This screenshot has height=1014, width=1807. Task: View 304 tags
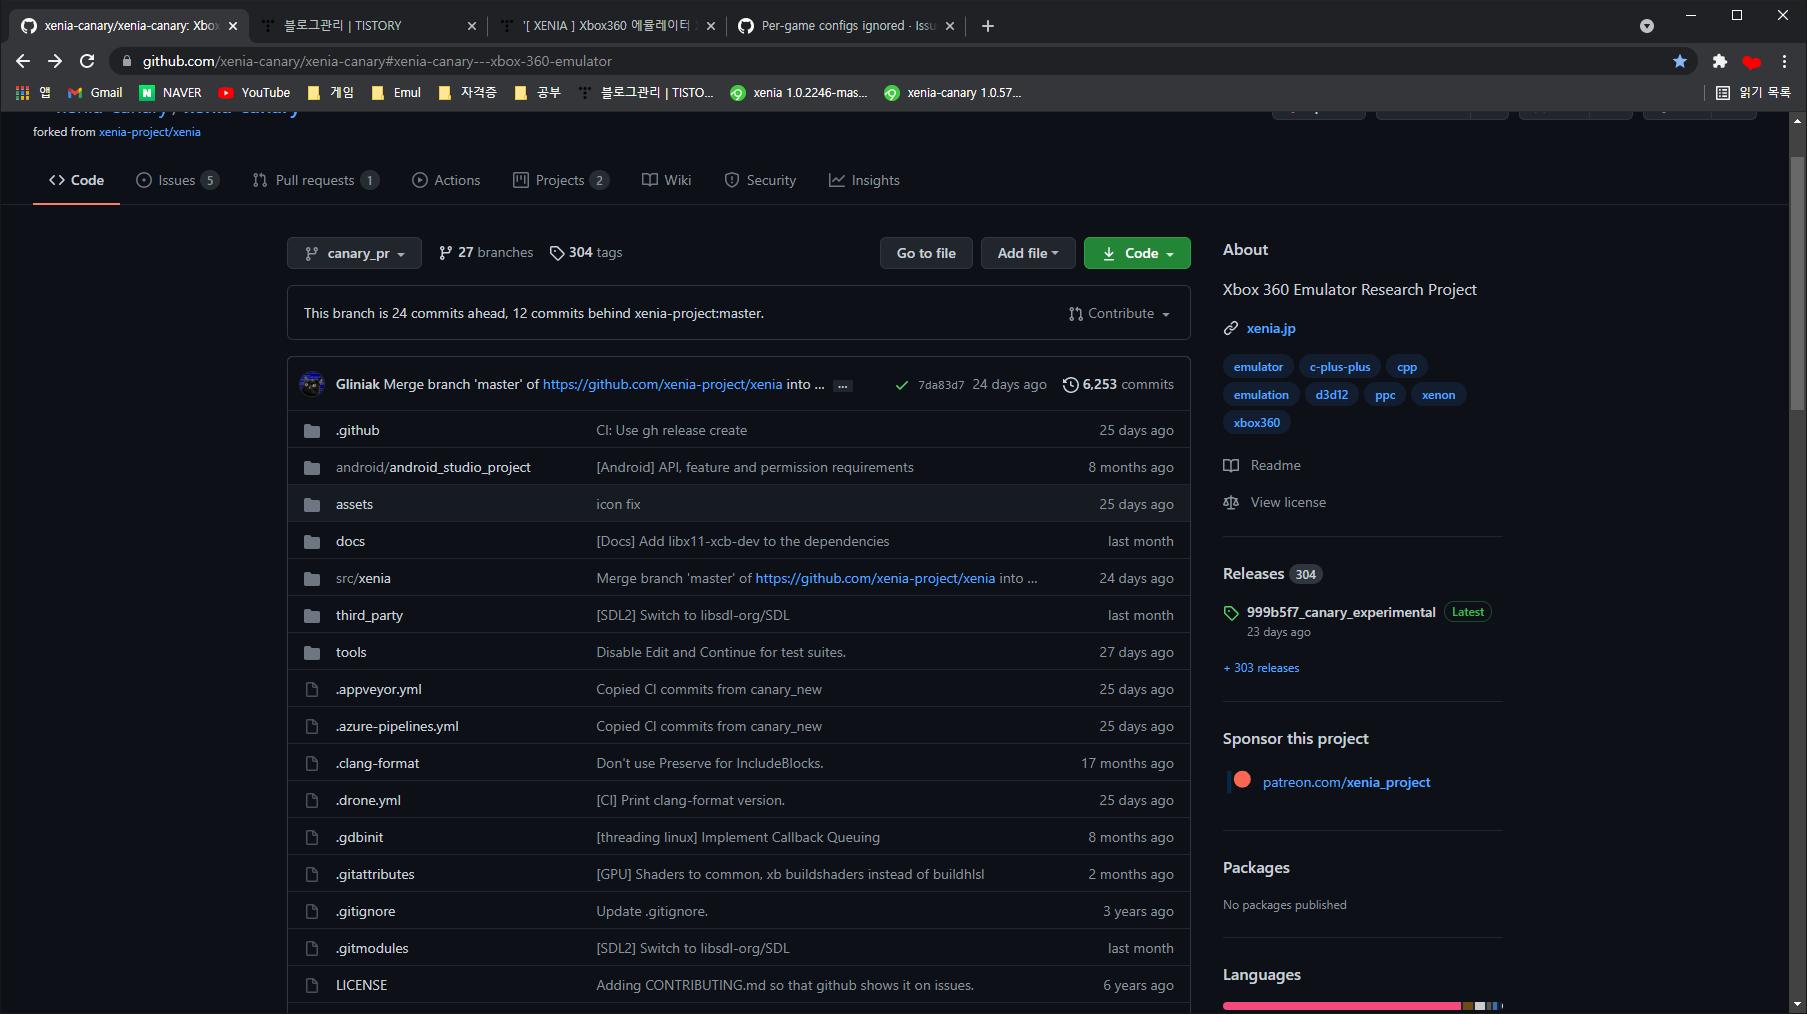(x=586, y=252)
